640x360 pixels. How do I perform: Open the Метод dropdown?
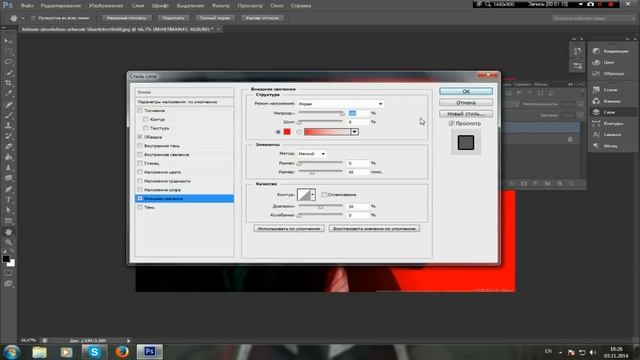pyautogui.click(x=312, y=153)
